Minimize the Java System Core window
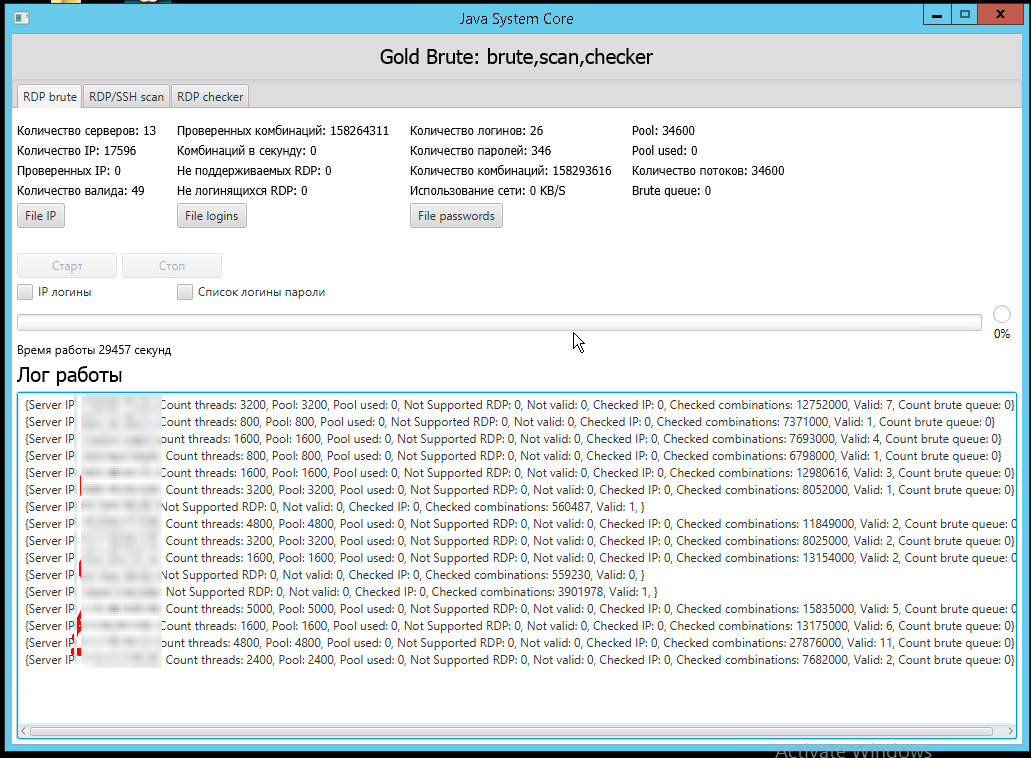Image resolution: width=1031 pixels, height=758 pixels. 937,14
